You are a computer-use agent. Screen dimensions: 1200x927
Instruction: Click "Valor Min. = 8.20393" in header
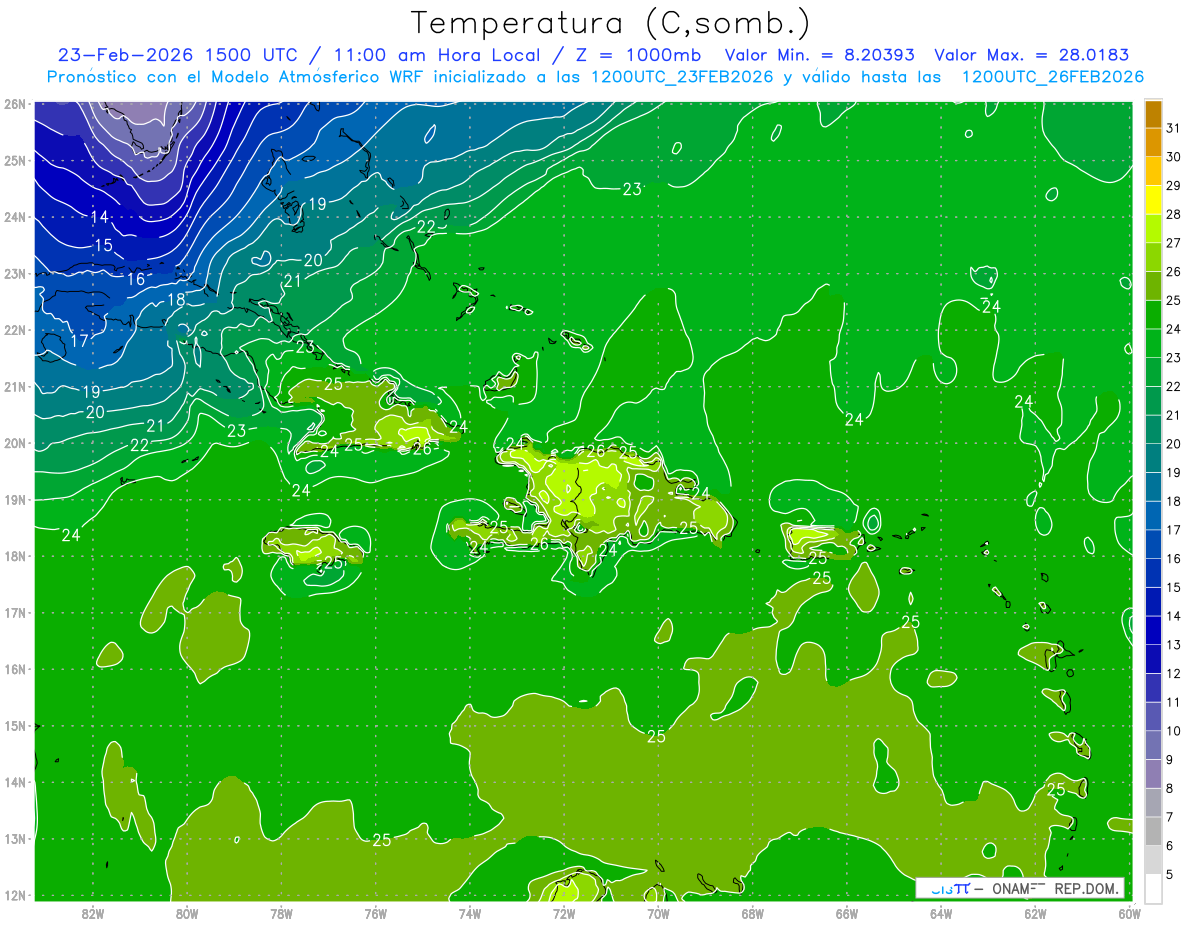click(x=820, y=55)
